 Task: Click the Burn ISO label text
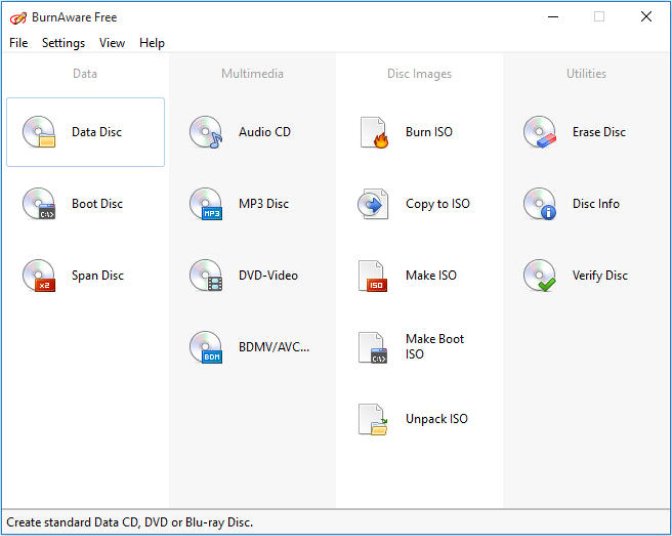tap(429, 132)
